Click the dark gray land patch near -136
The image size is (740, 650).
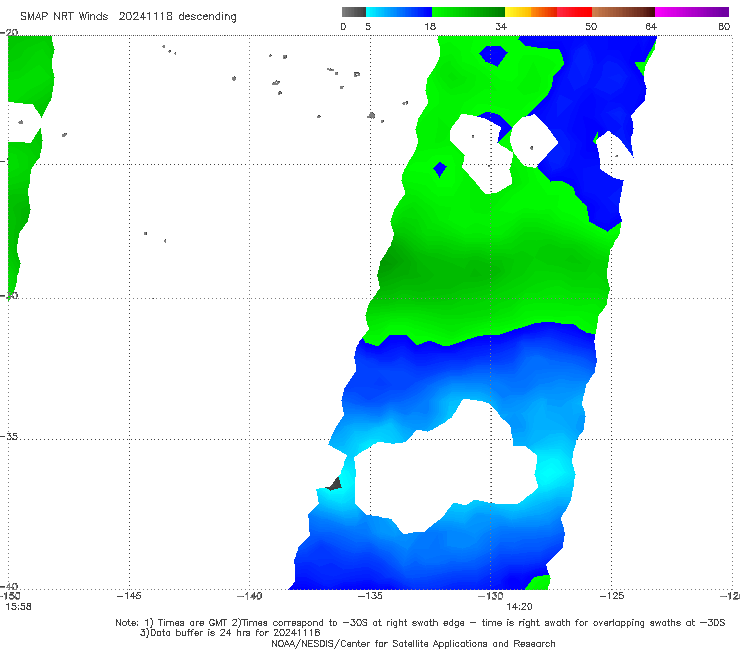coord(335,484)
